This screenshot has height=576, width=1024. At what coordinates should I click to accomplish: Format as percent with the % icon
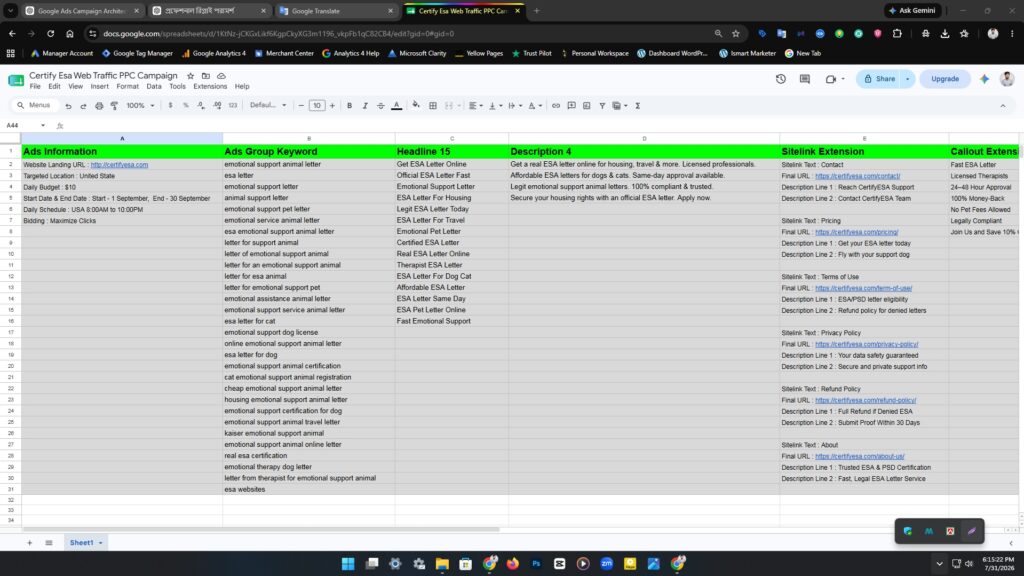pos(185,105)
